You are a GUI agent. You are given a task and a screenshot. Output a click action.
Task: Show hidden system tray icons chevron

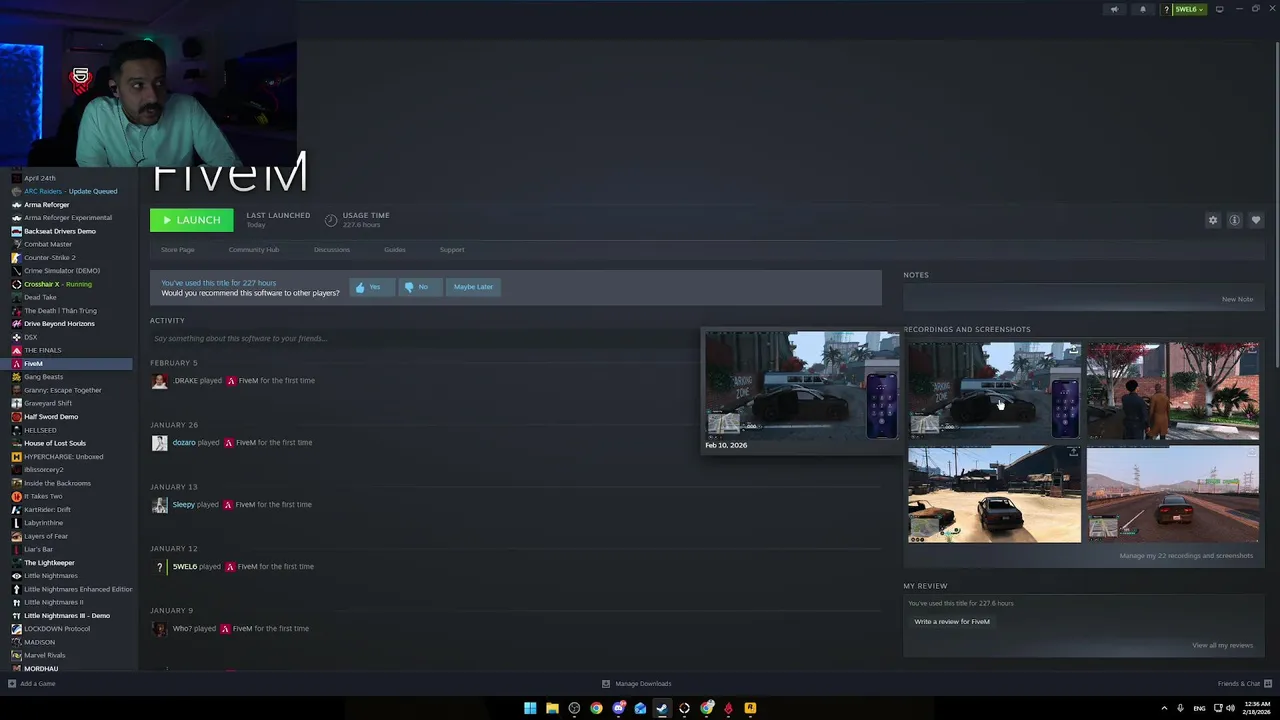[x=1164, y=708]
